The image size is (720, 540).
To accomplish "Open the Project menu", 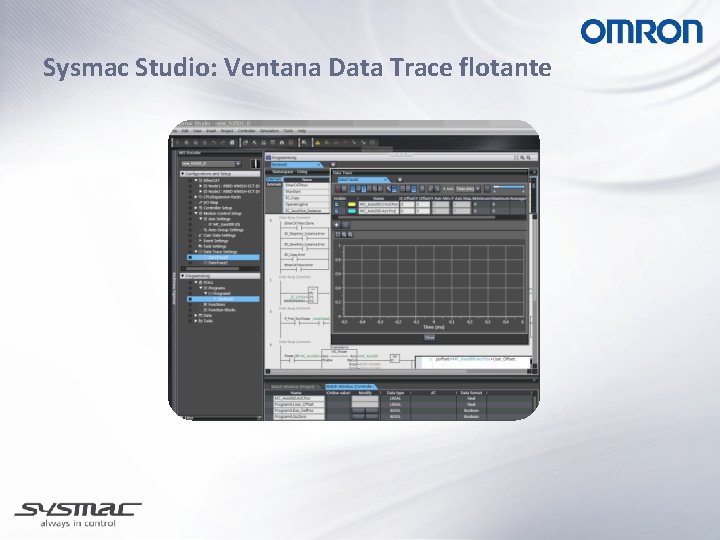I will [x=227, y=131].
